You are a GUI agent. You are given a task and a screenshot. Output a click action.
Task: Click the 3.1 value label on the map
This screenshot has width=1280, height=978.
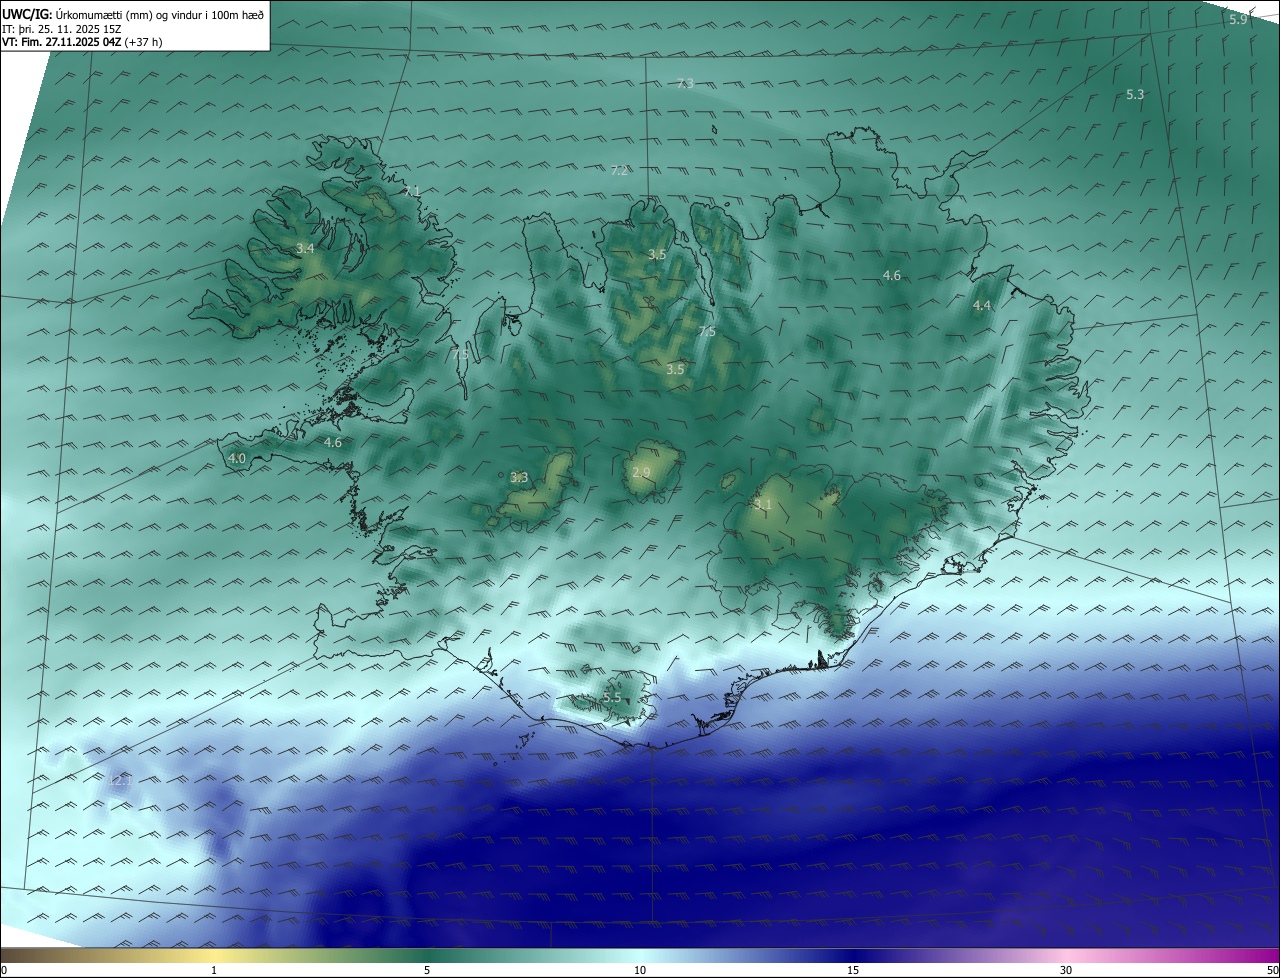pos(763,504)
